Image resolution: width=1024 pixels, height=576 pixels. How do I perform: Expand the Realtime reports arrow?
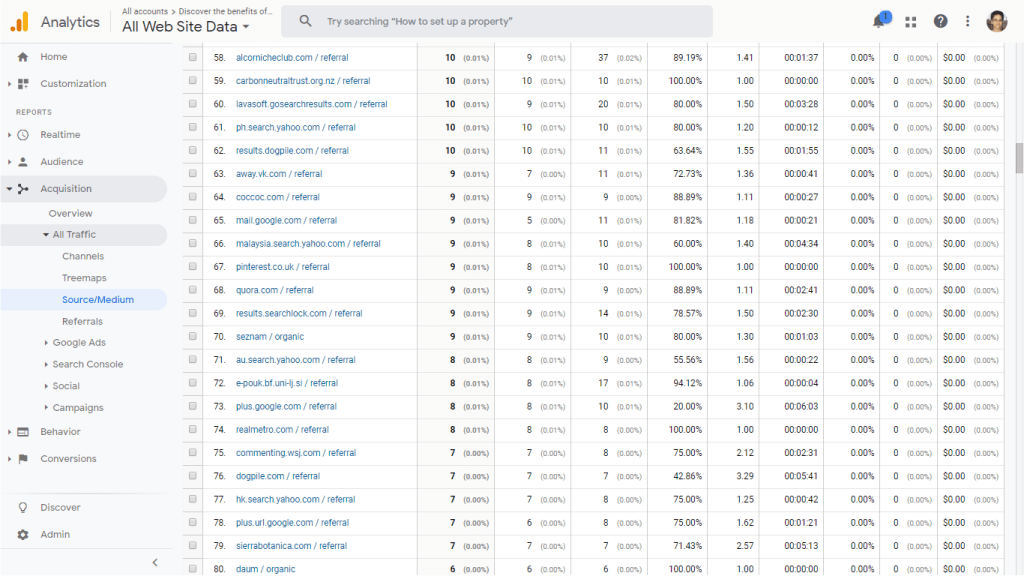[x=9, y=135]
